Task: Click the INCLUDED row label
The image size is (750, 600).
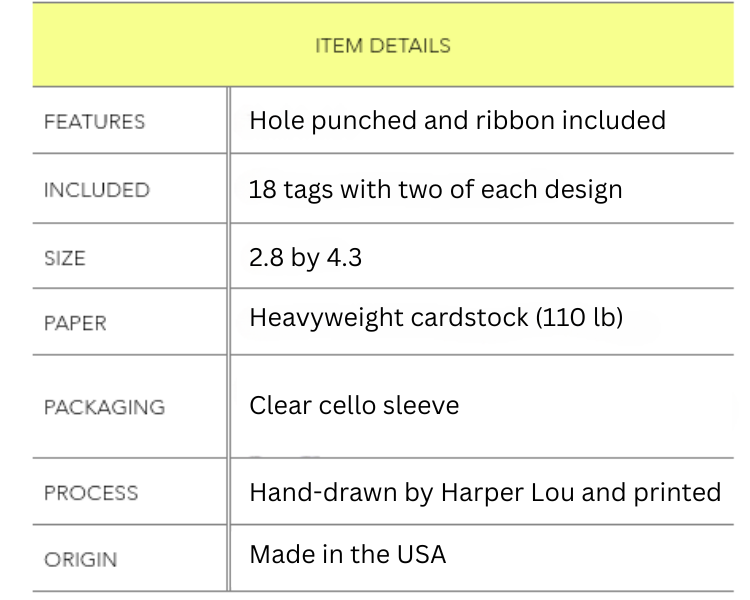Action: coord(96,190)
